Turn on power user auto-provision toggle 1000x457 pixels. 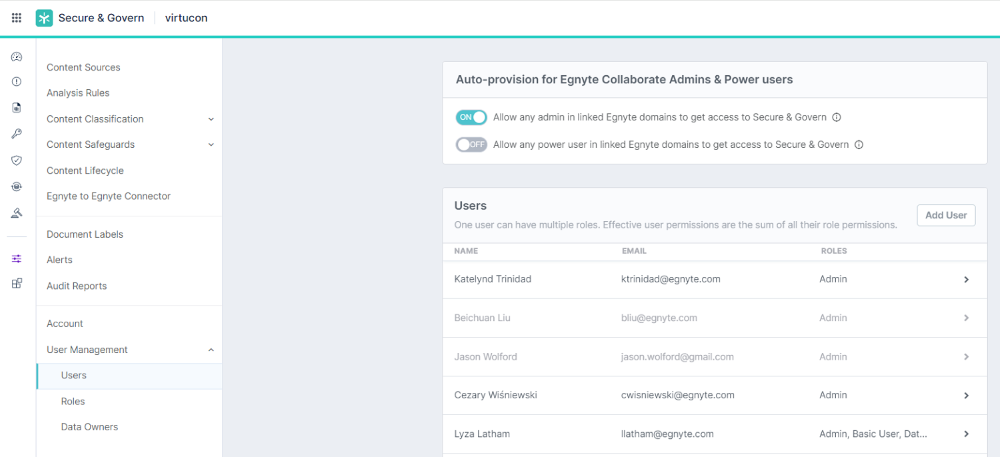471,145
